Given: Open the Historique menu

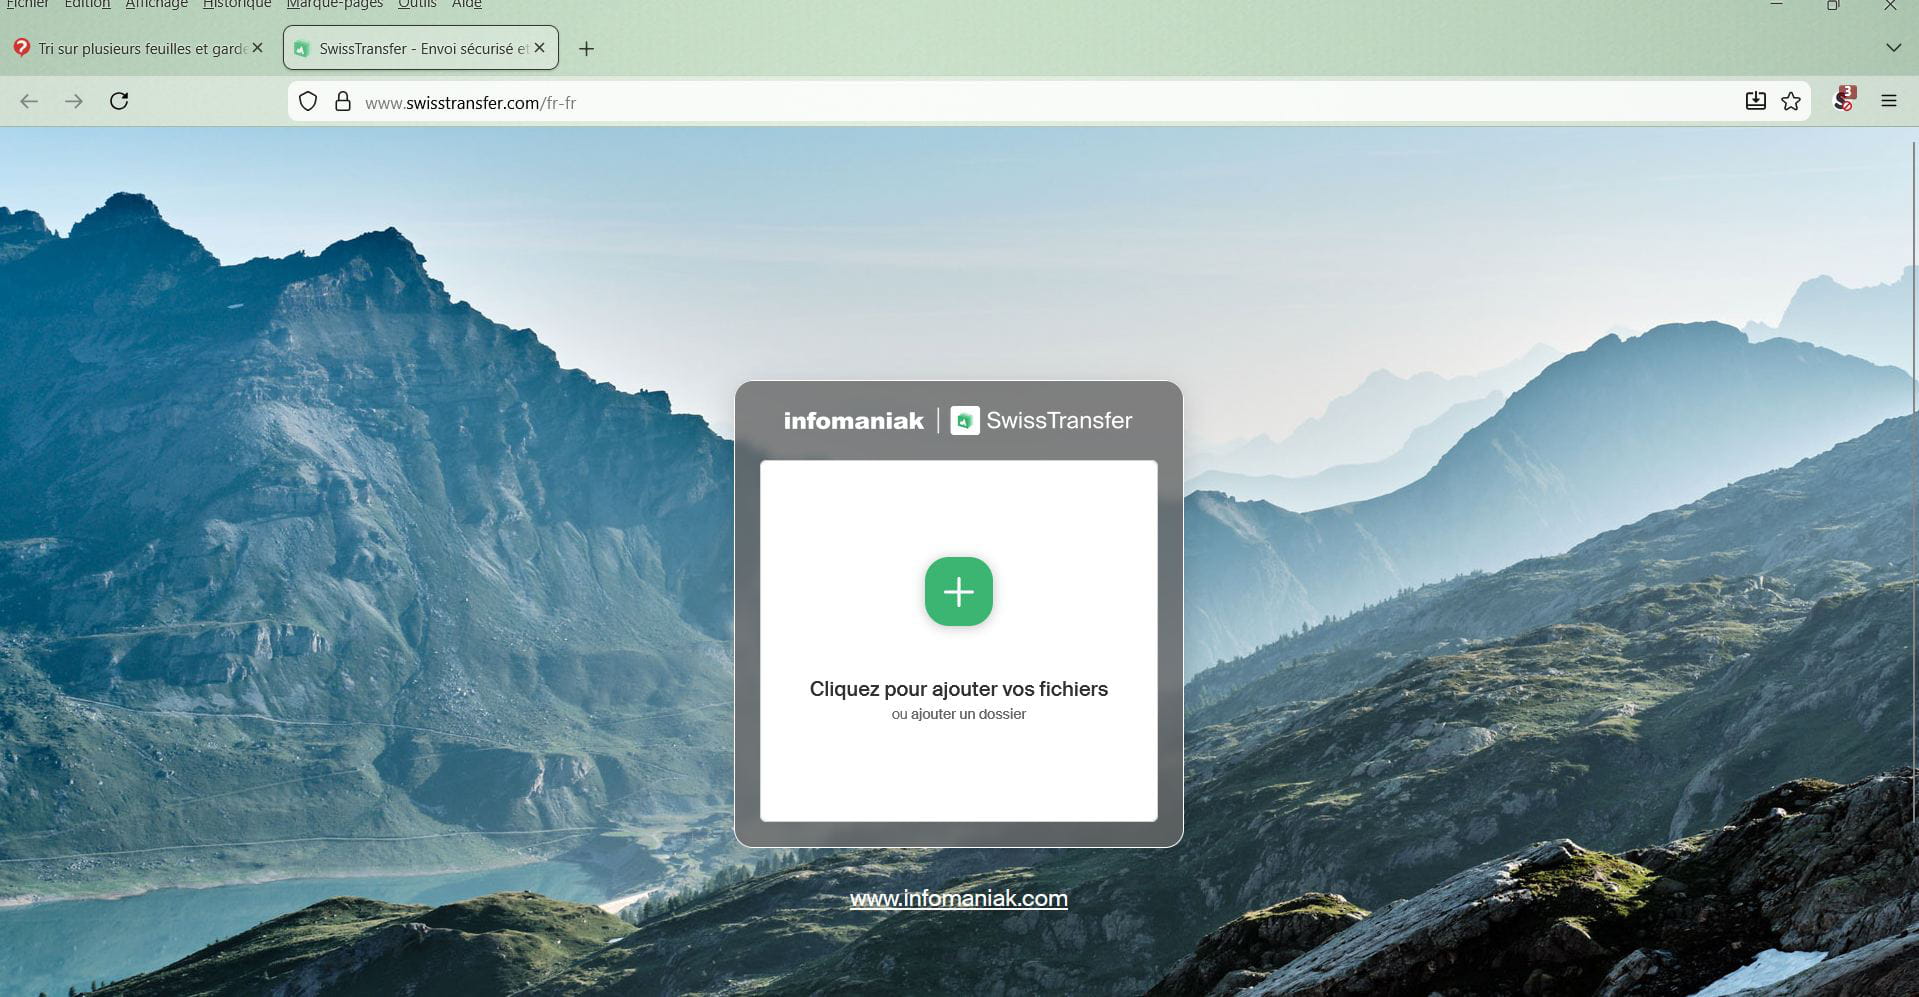Looking at the screenshot, I should tap(237, 5).
